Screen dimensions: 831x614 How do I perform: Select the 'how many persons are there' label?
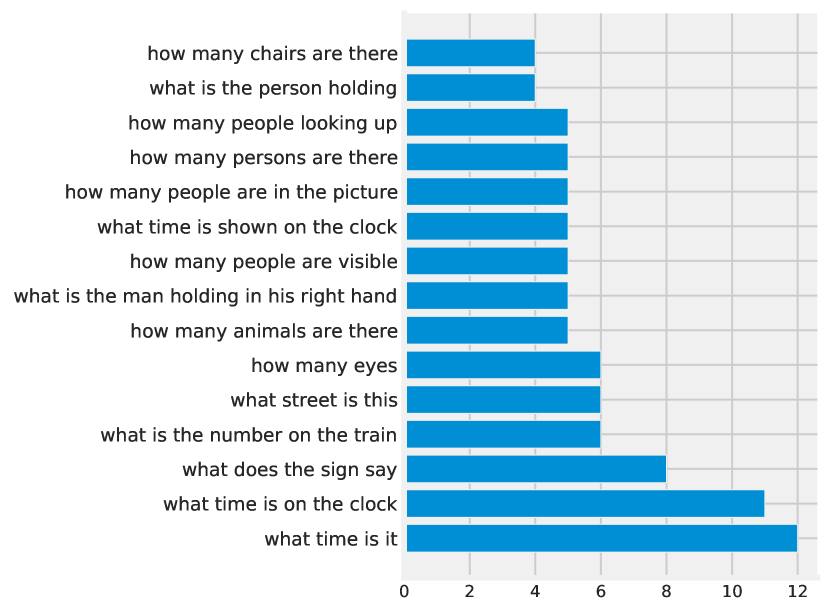coord(264,157)
